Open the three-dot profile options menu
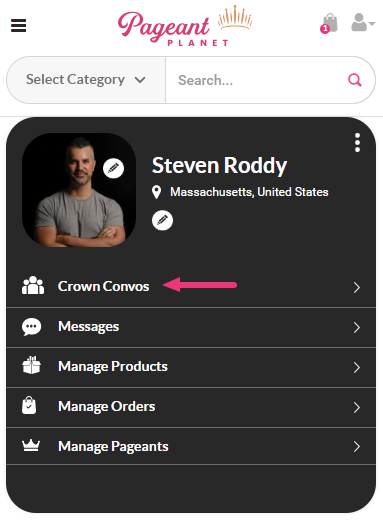Screen dimensions: 383x523 click(357, 143)
